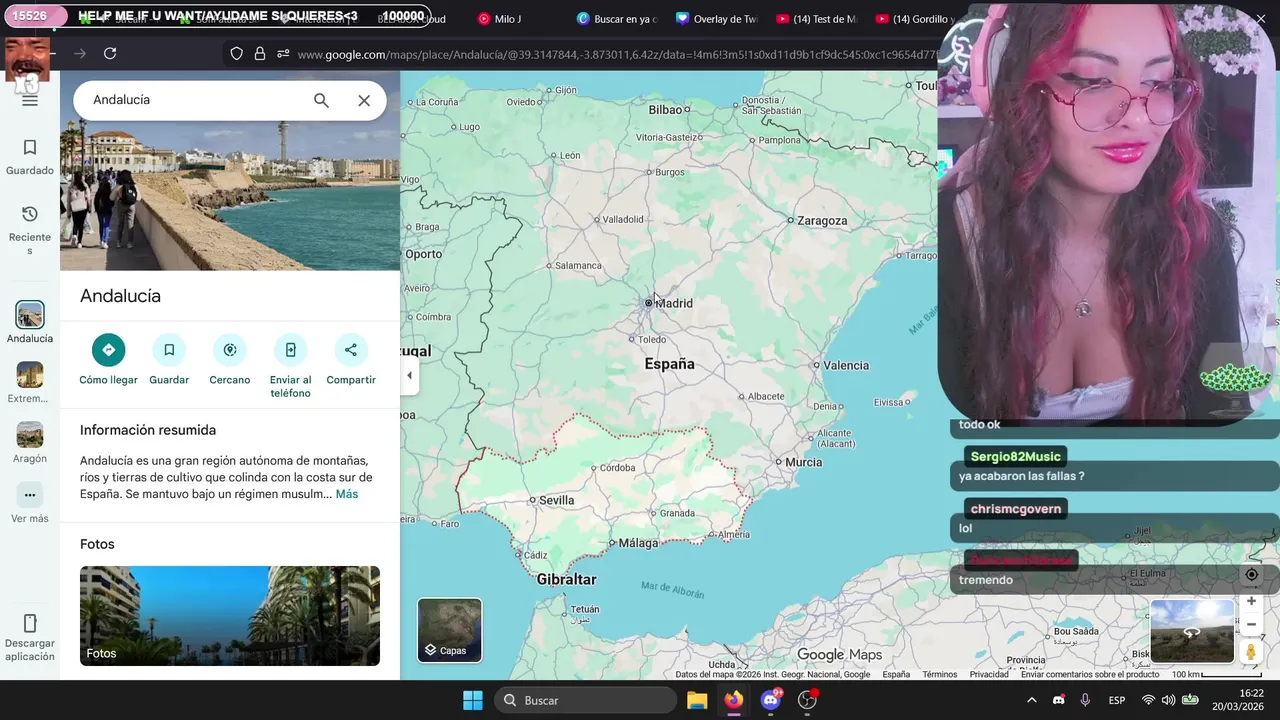Reload the page in the browser

coord(110,54)
